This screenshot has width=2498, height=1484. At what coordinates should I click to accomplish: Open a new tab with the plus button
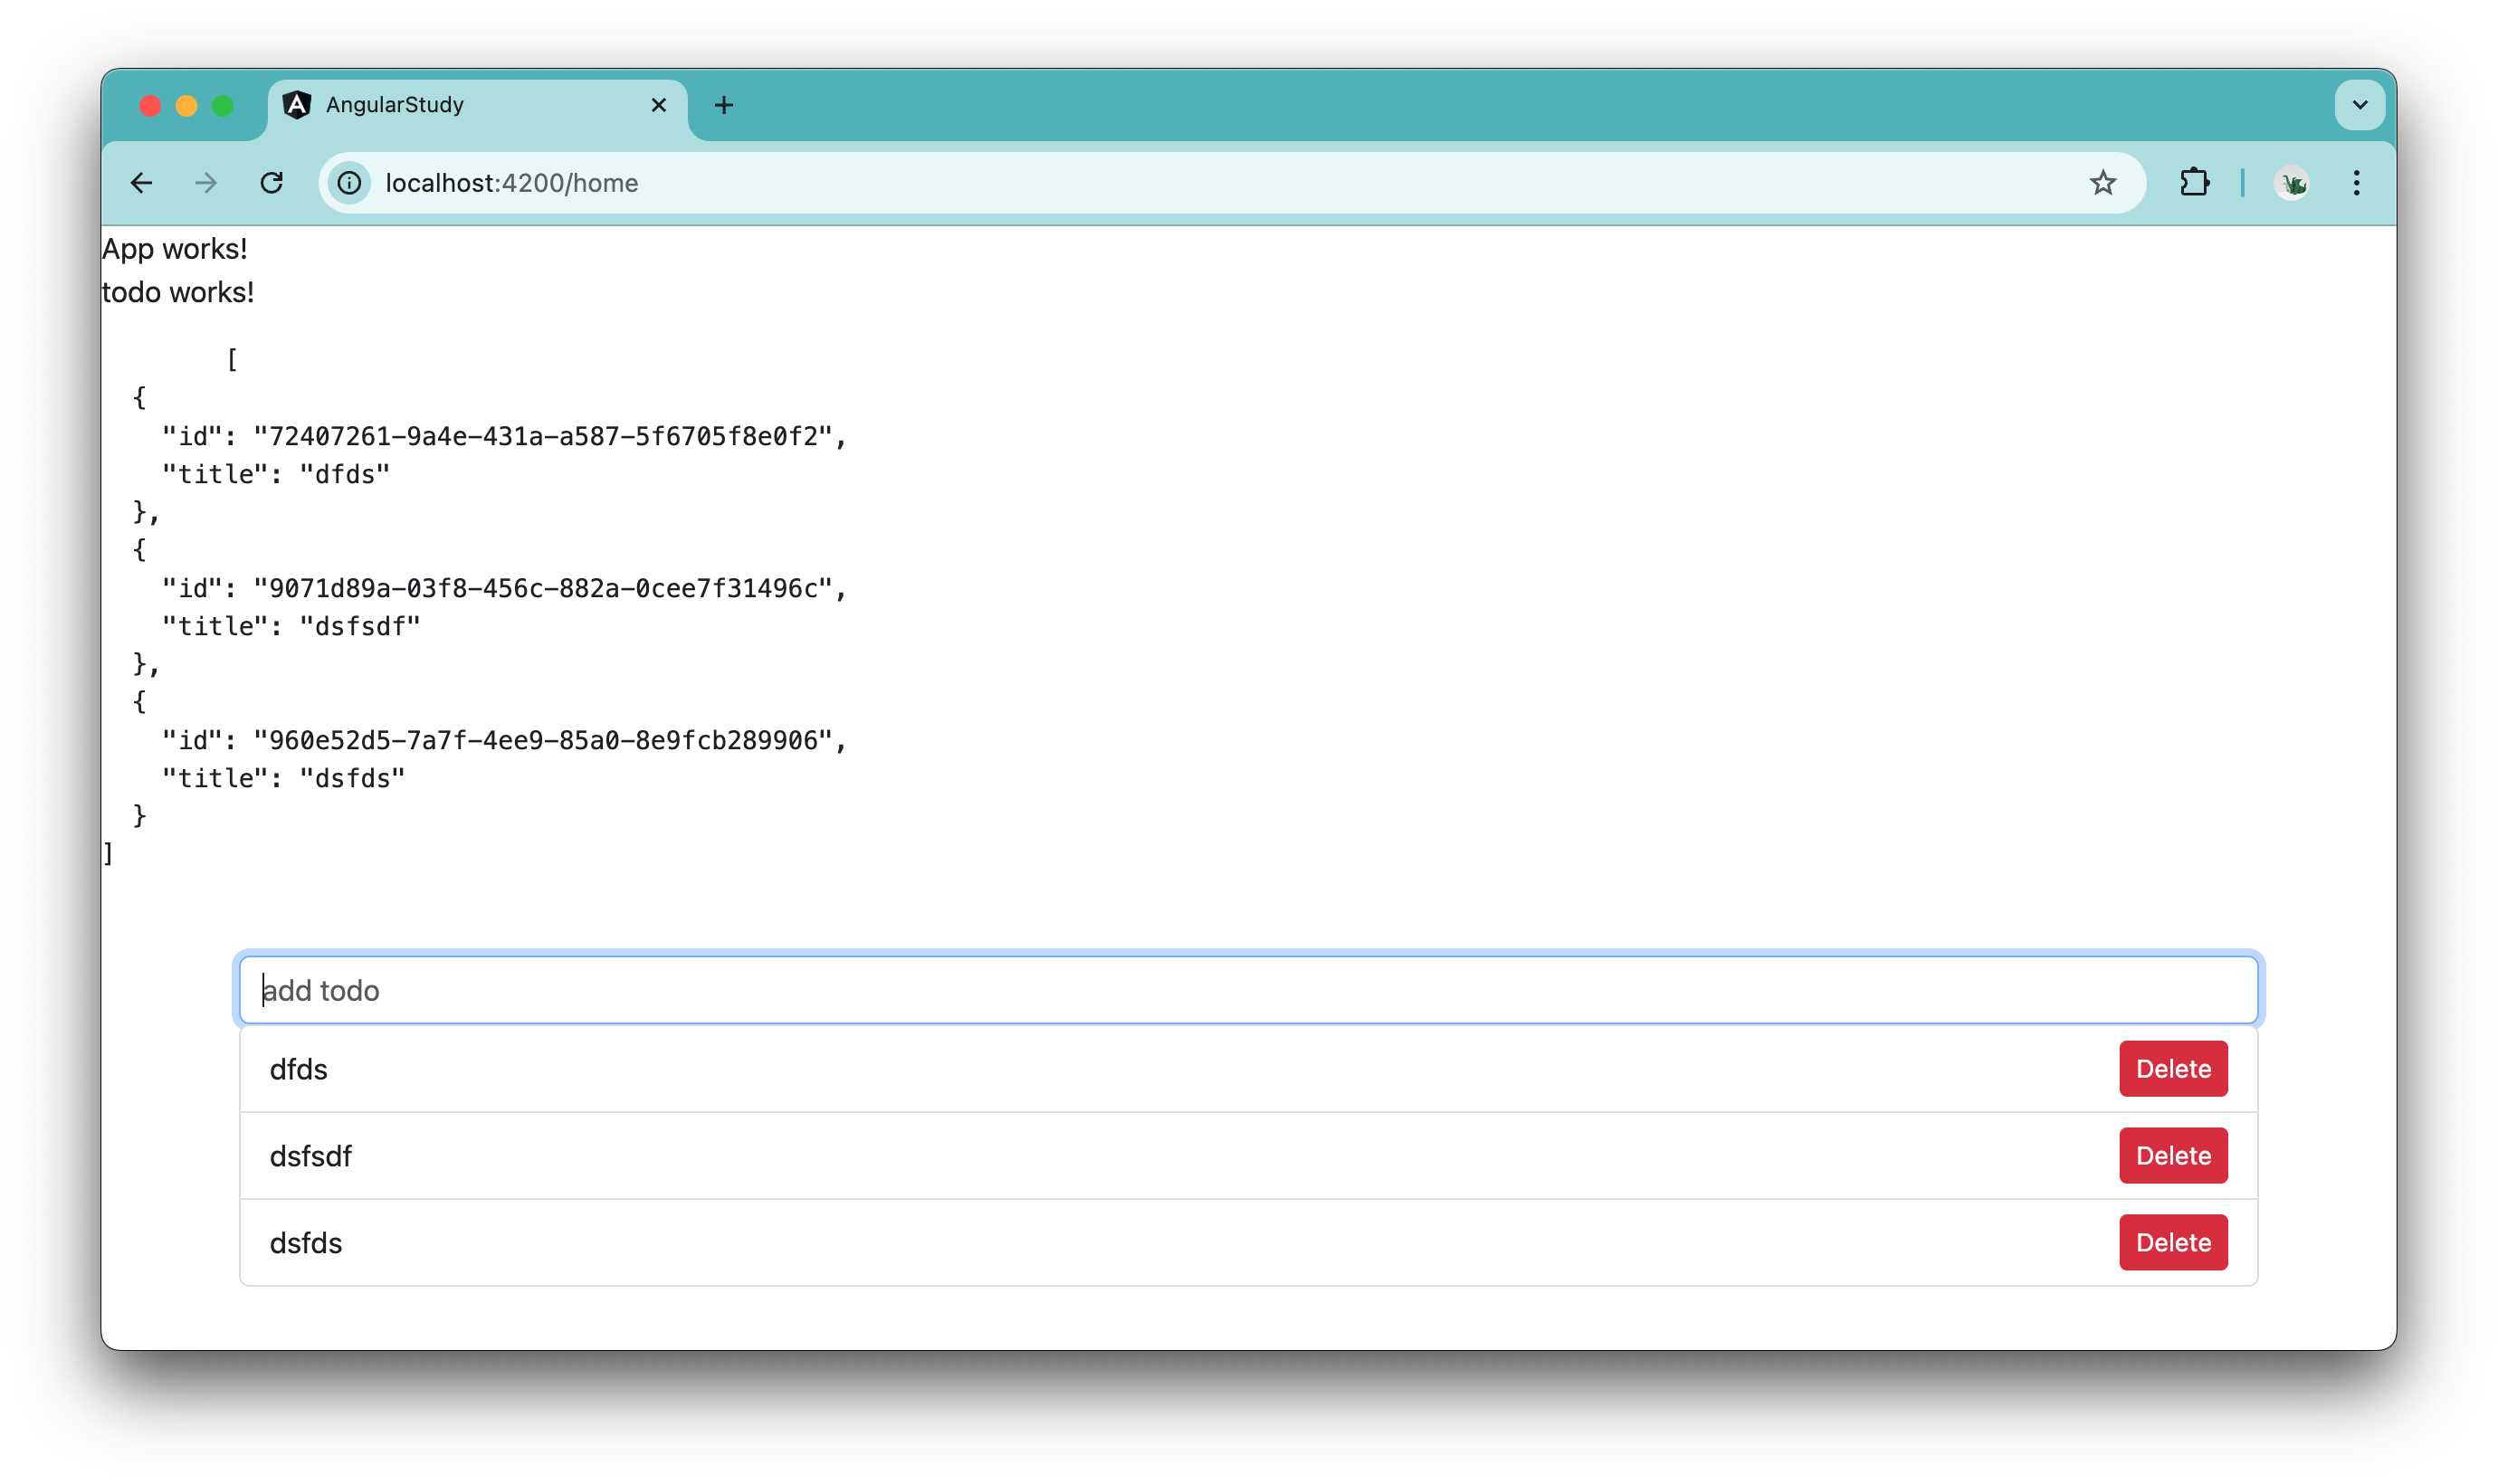point(724,104)
